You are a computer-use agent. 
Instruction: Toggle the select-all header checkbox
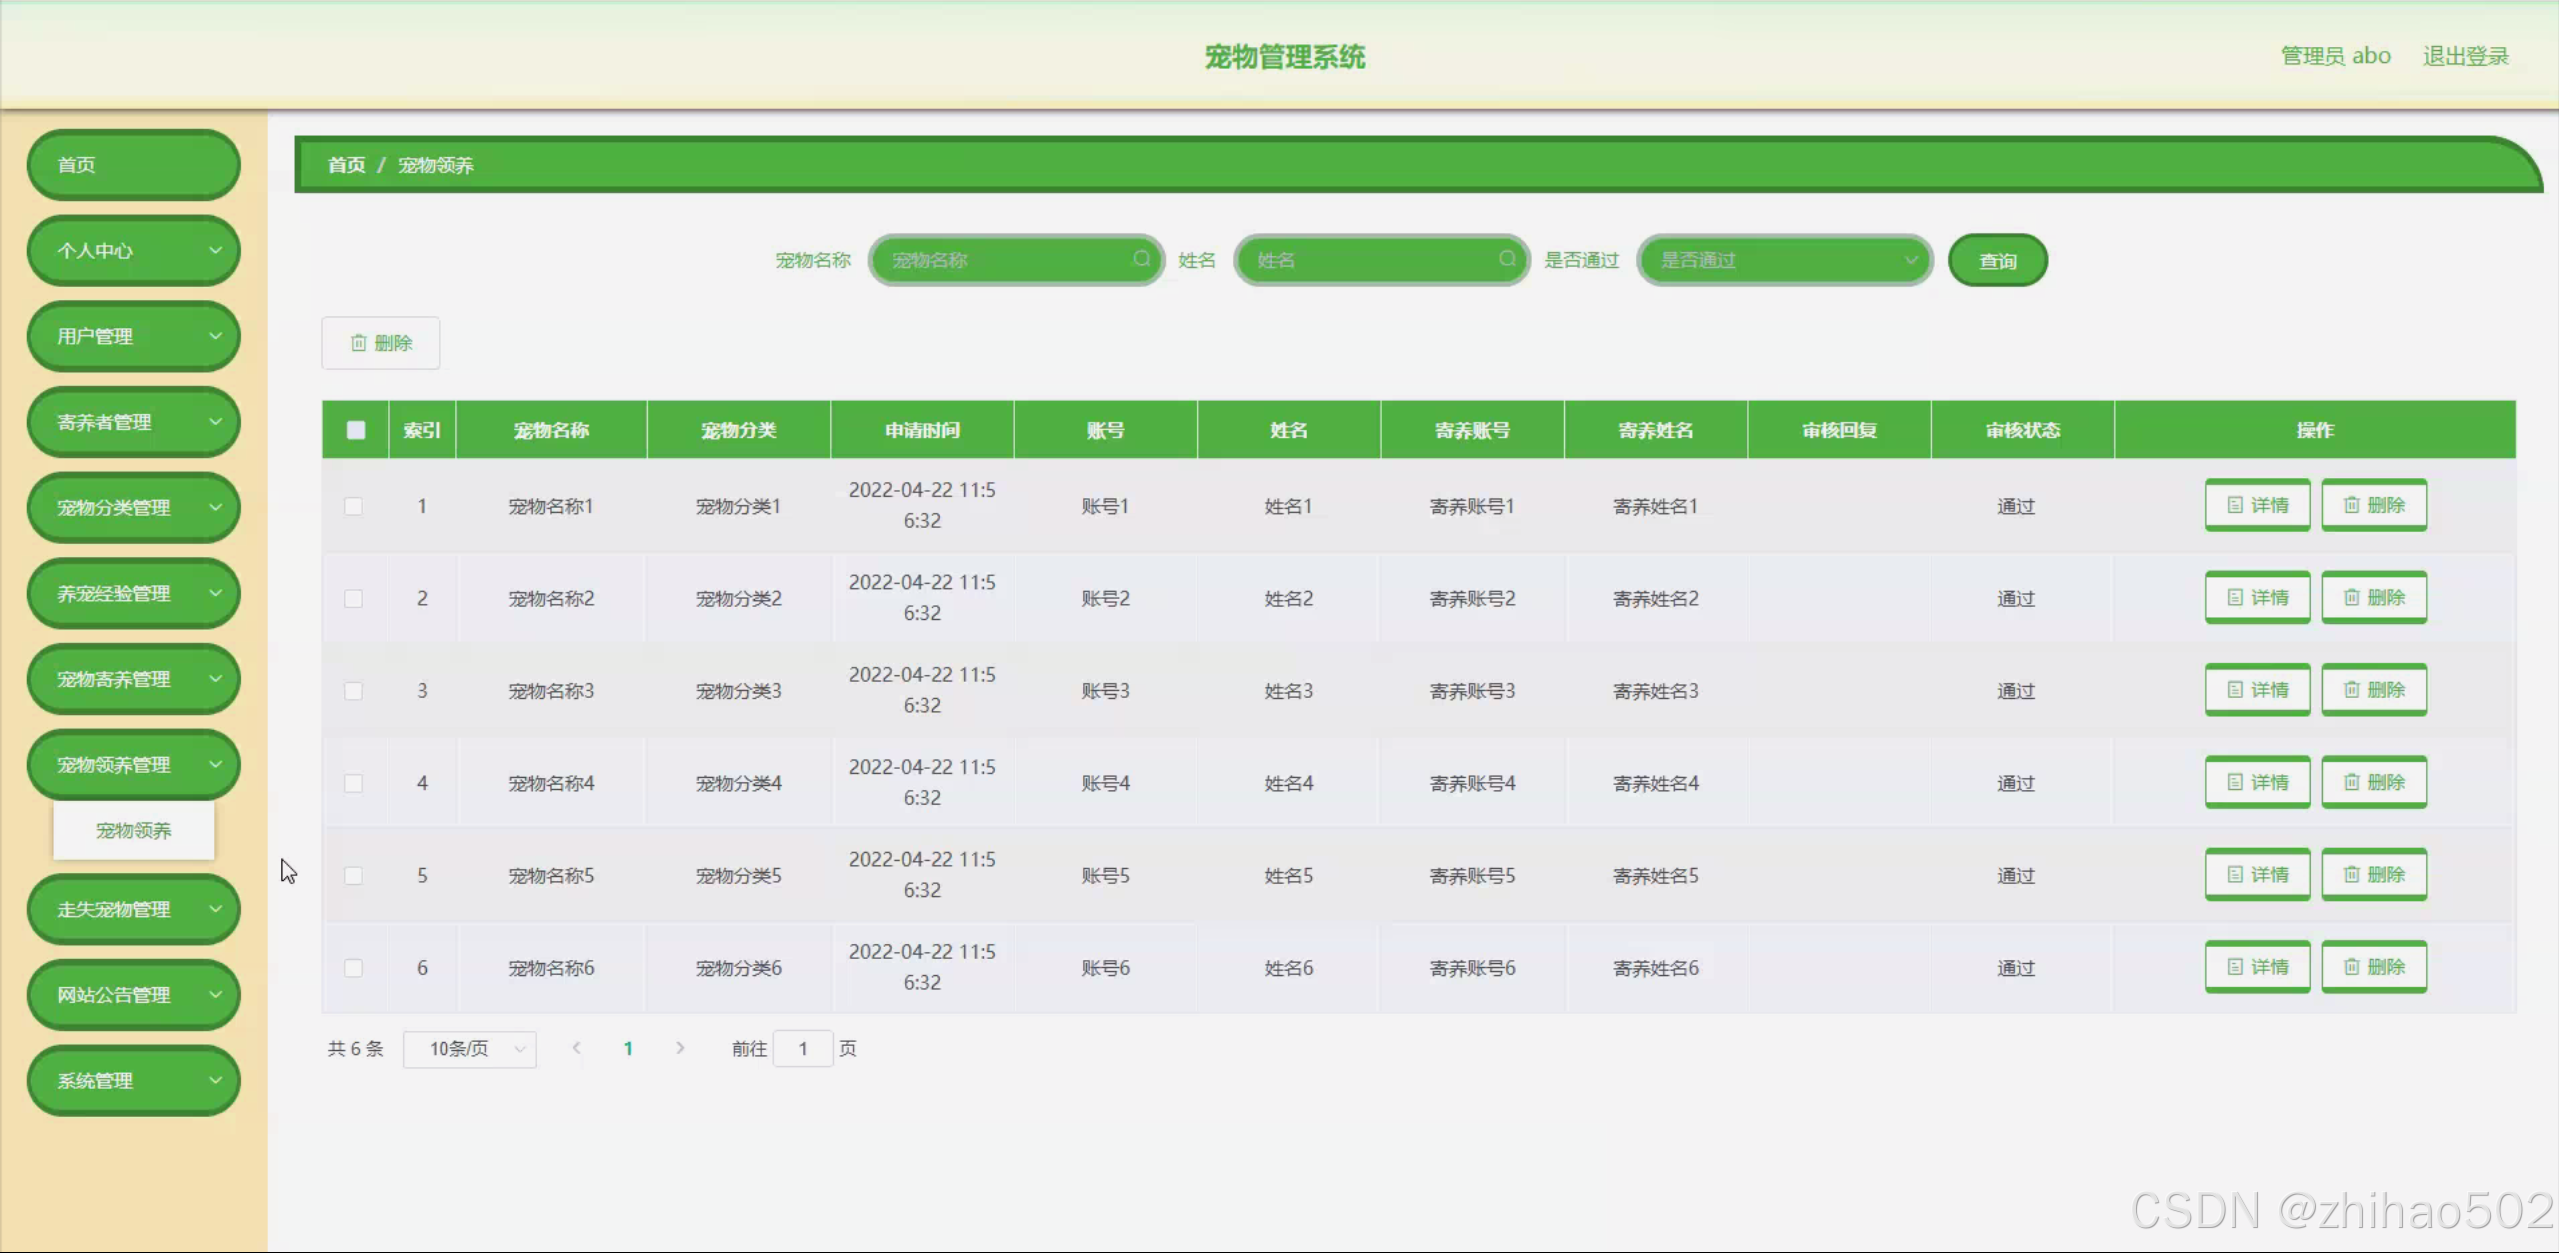(356, 430)
